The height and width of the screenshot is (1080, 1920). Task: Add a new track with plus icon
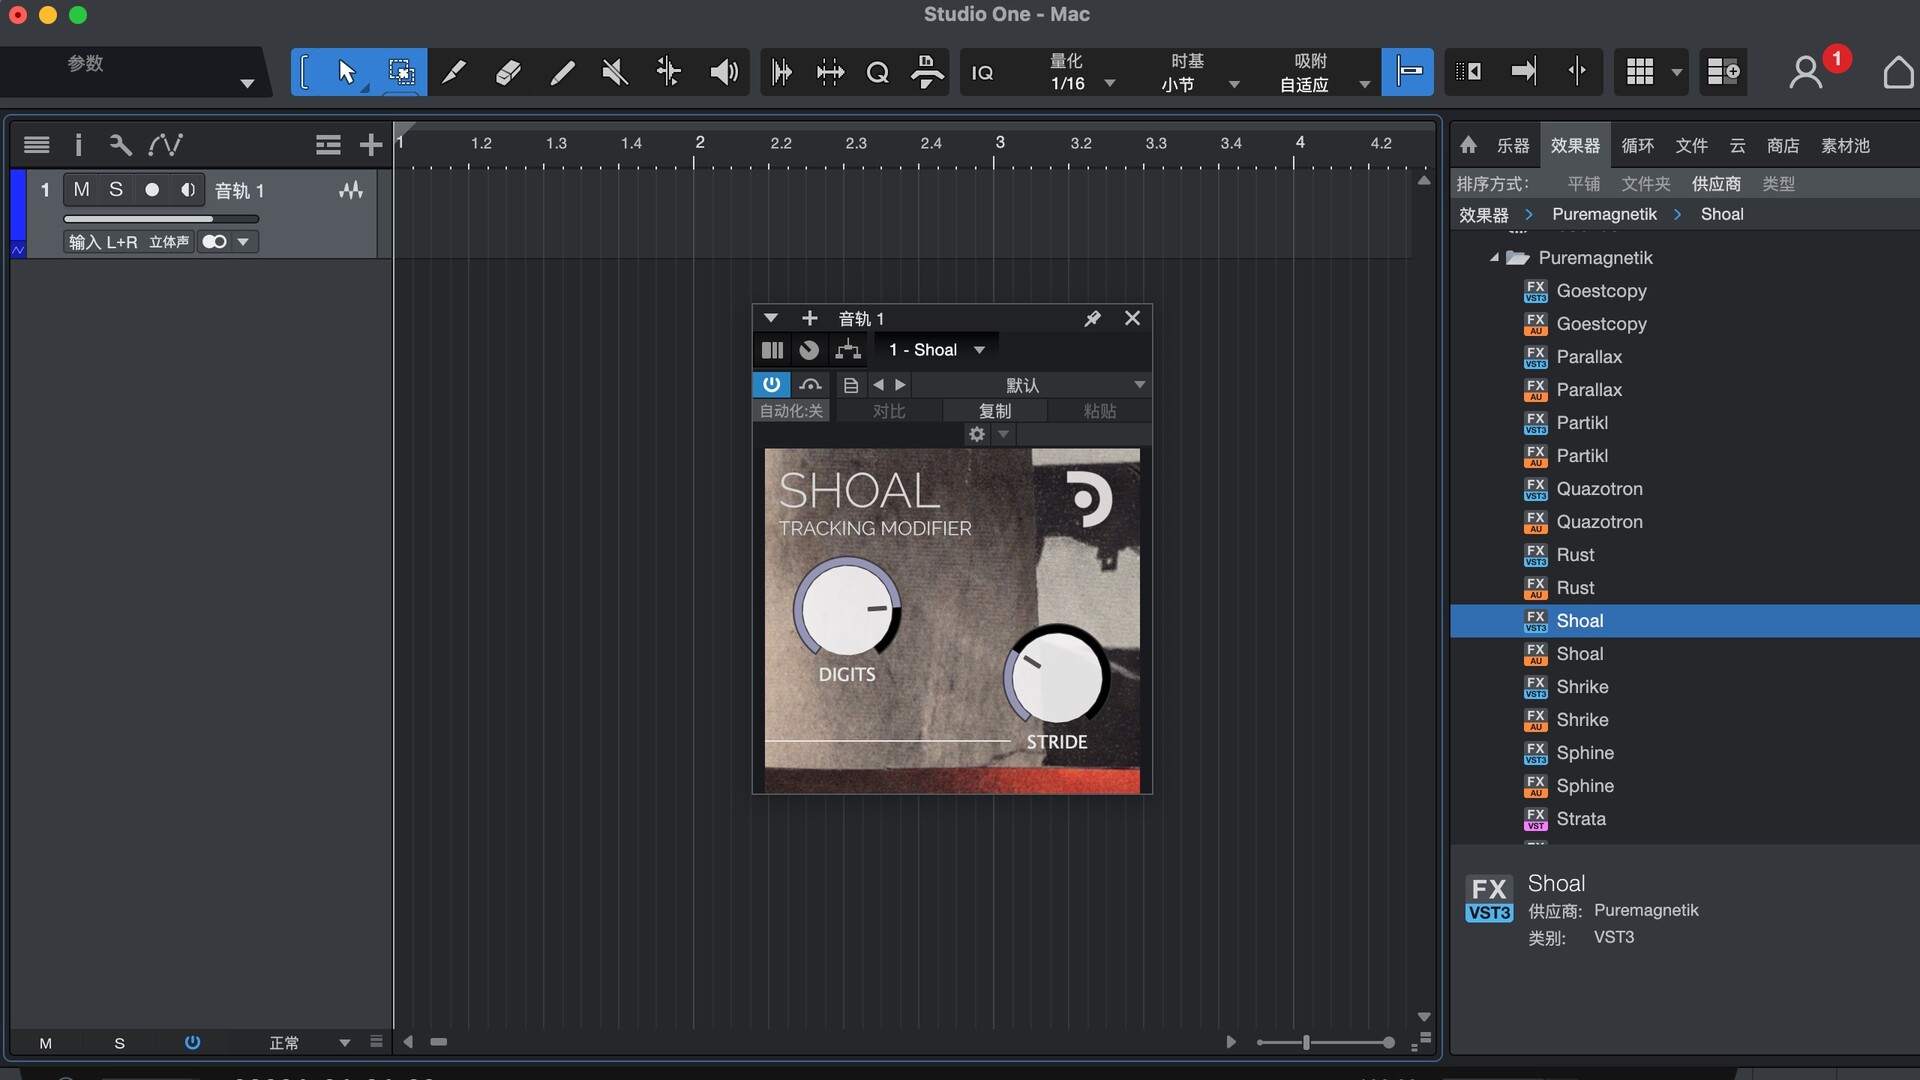371,145
